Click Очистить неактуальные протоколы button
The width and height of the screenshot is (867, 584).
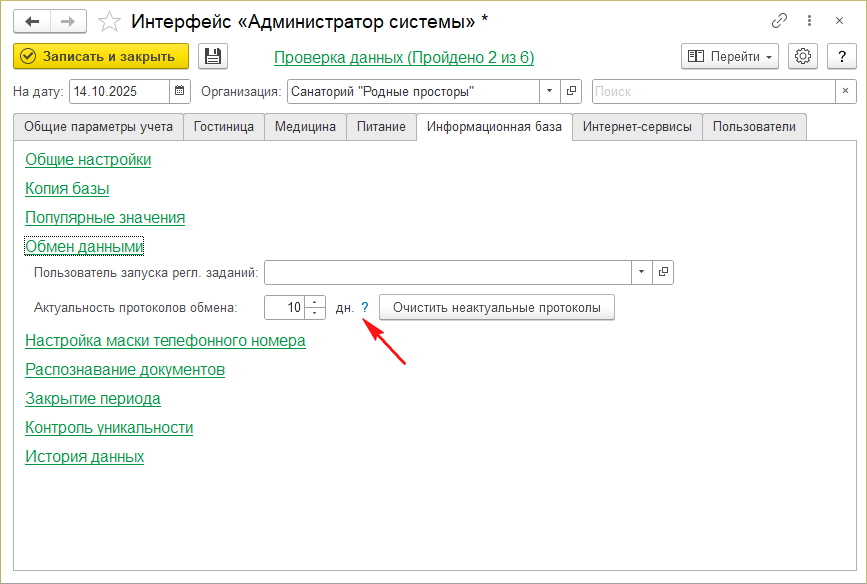(497, 308)
